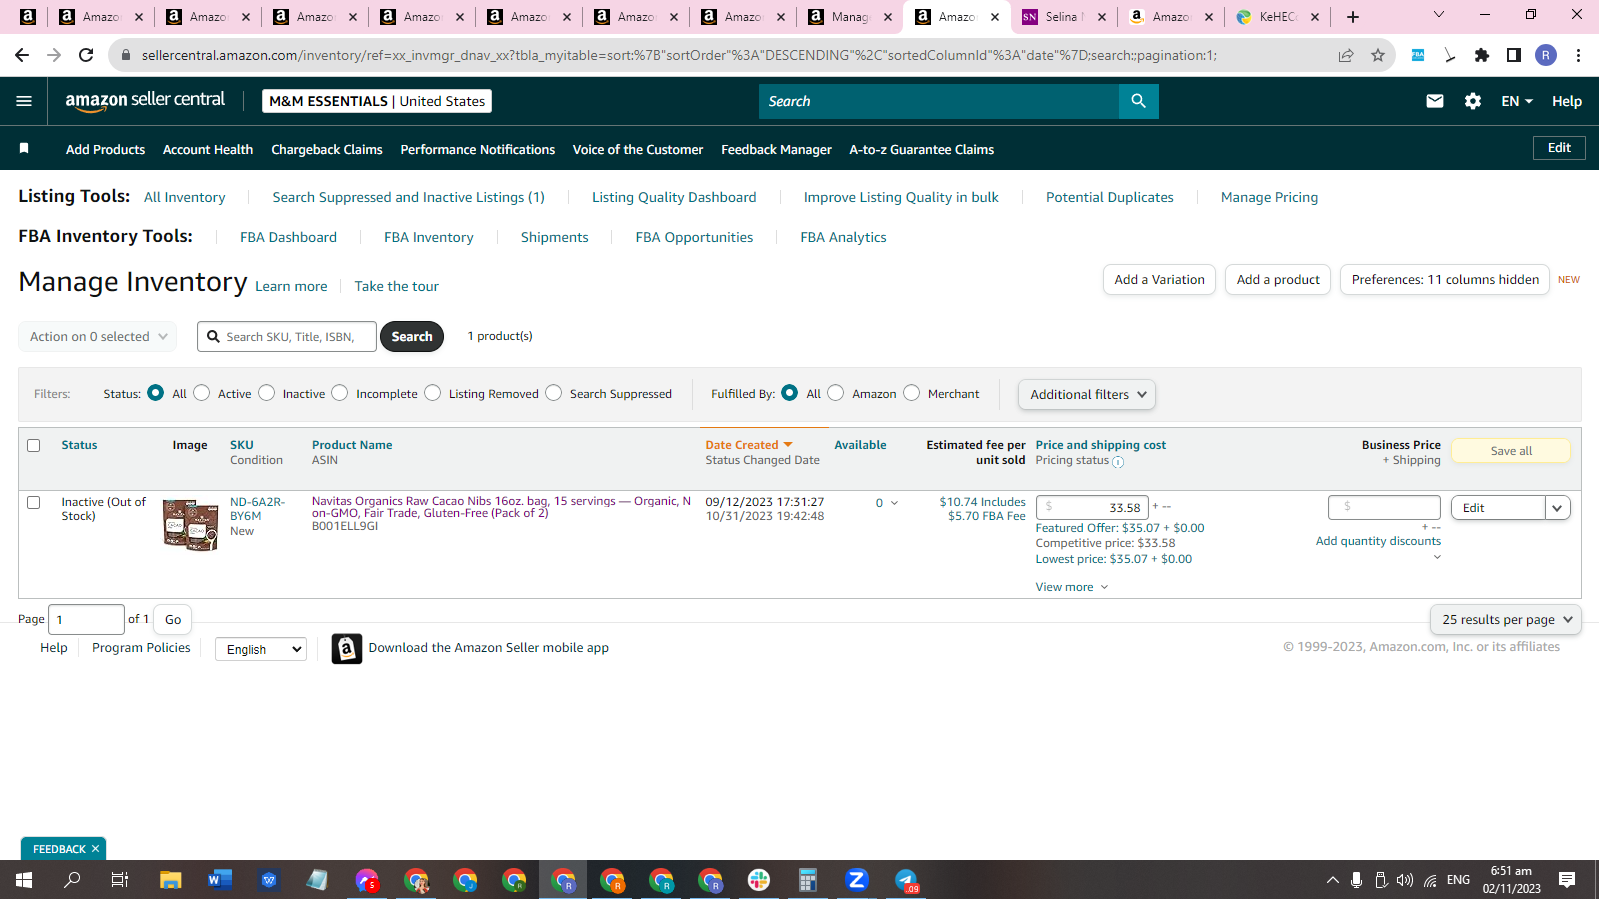Click the Add a Variation button
Viewport: 1599px width, 899px height.
coord(1160,280)
